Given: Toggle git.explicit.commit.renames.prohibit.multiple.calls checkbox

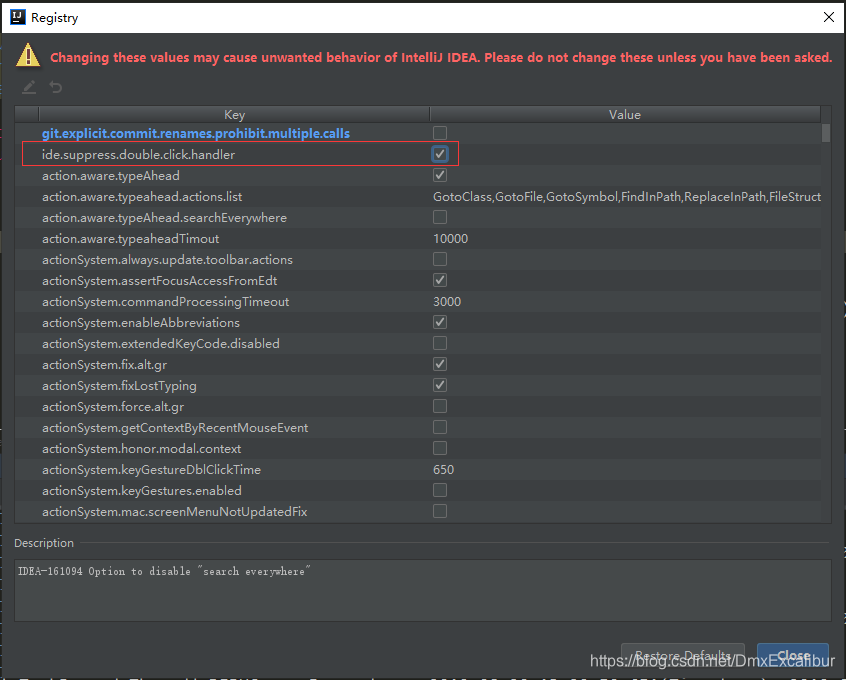Looking at the screenshot, I should pyautogui.click(x=440, y=133).
